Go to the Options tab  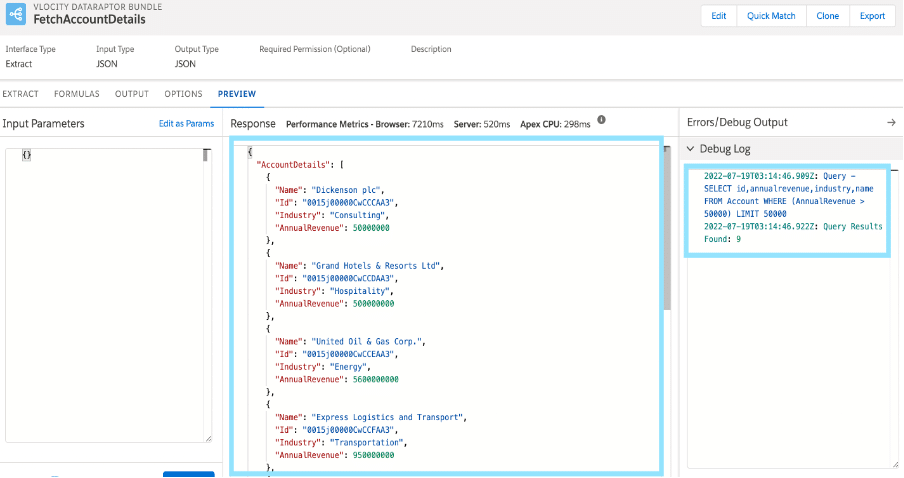(x=183, y=94)
